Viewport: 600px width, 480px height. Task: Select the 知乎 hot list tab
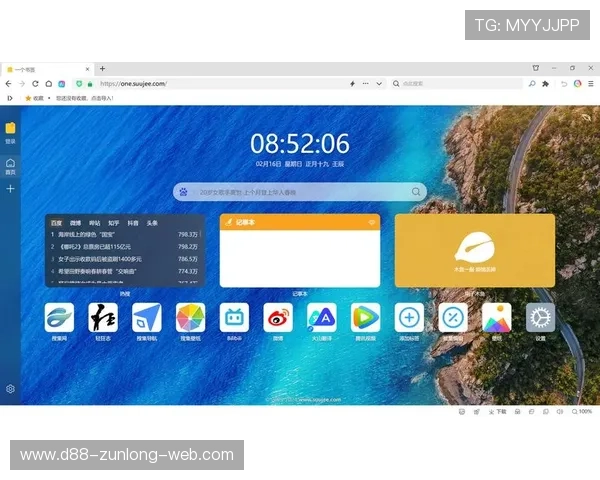[114, 223]
